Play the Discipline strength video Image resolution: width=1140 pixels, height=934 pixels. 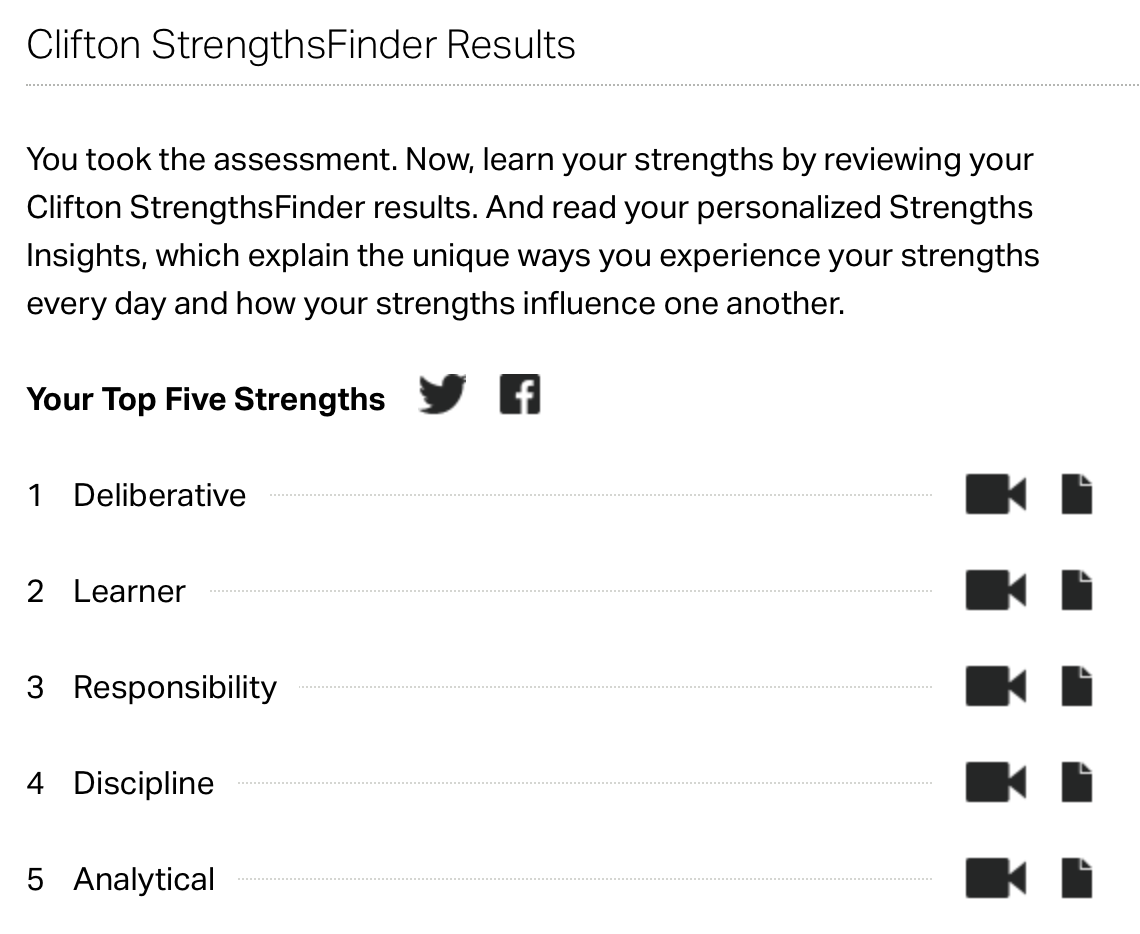[x=995, y=782]
